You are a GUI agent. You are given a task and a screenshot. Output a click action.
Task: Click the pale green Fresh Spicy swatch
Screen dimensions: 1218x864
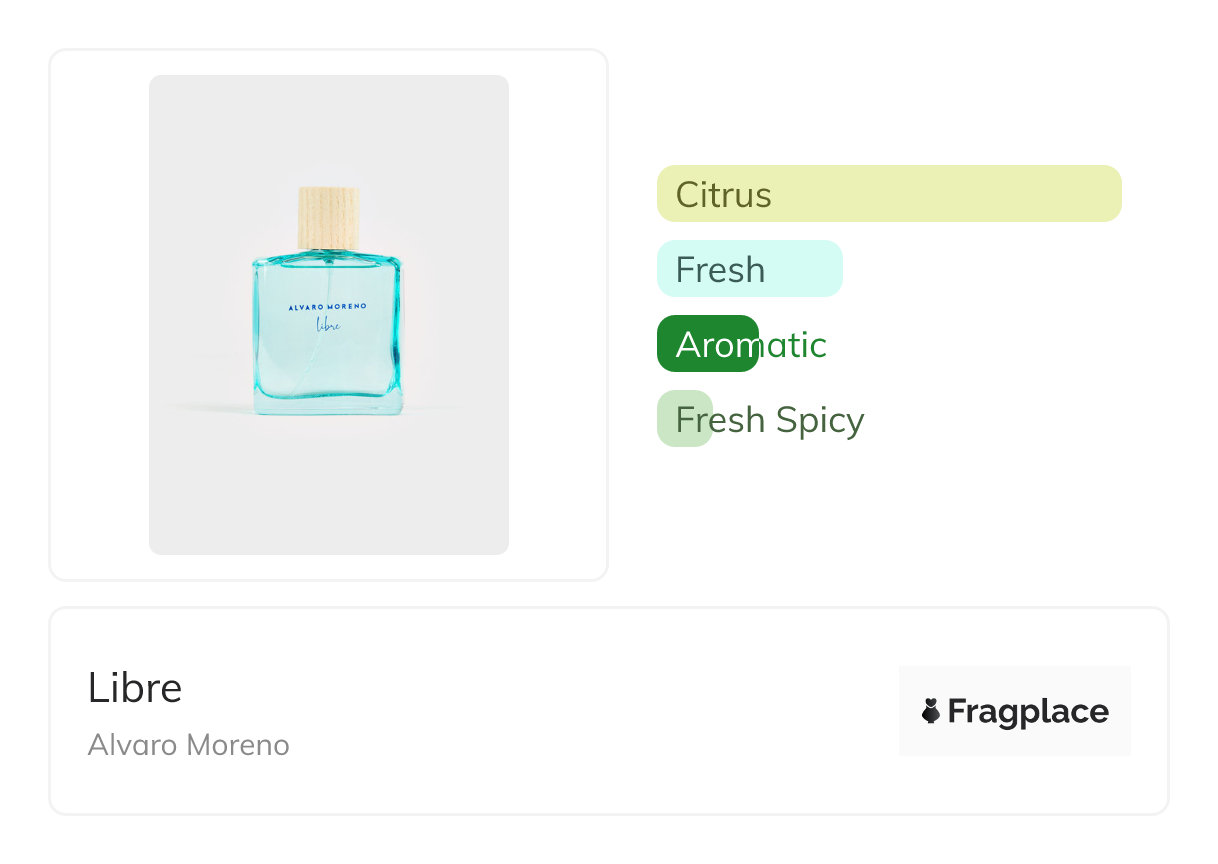pyautogui.click(x=684, y=419)
